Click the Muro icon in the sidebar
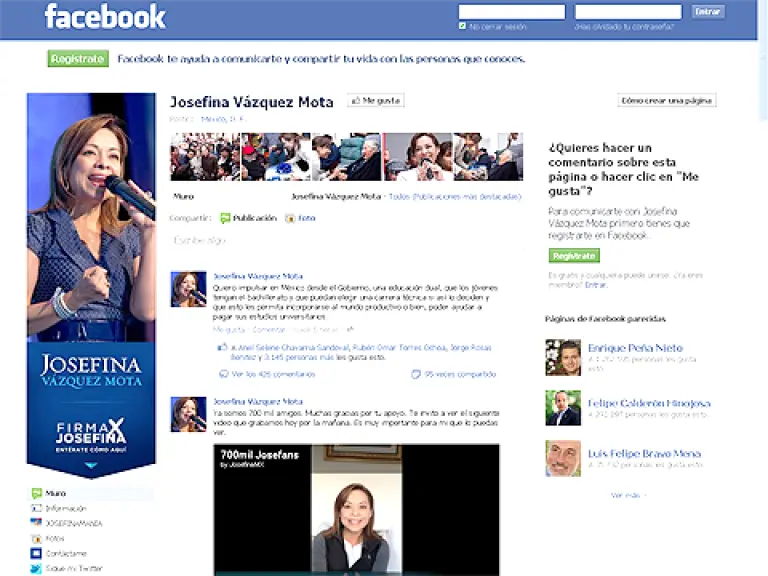The image size is (768, 576). (x=37, y=493)
